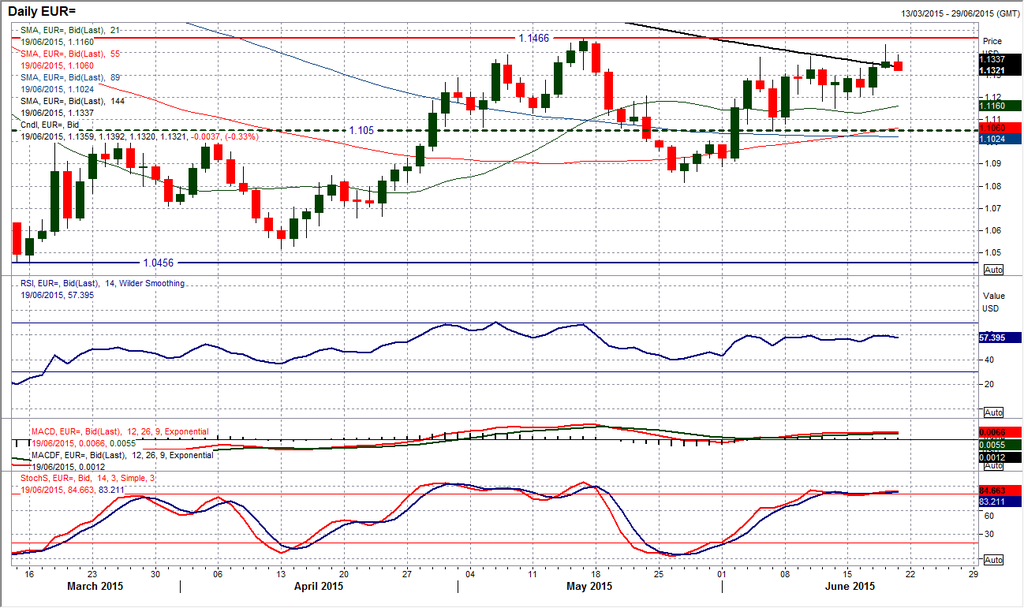Click the blue 83.211 stochastic value tag
The image size is (1024, 608).
1000,502
